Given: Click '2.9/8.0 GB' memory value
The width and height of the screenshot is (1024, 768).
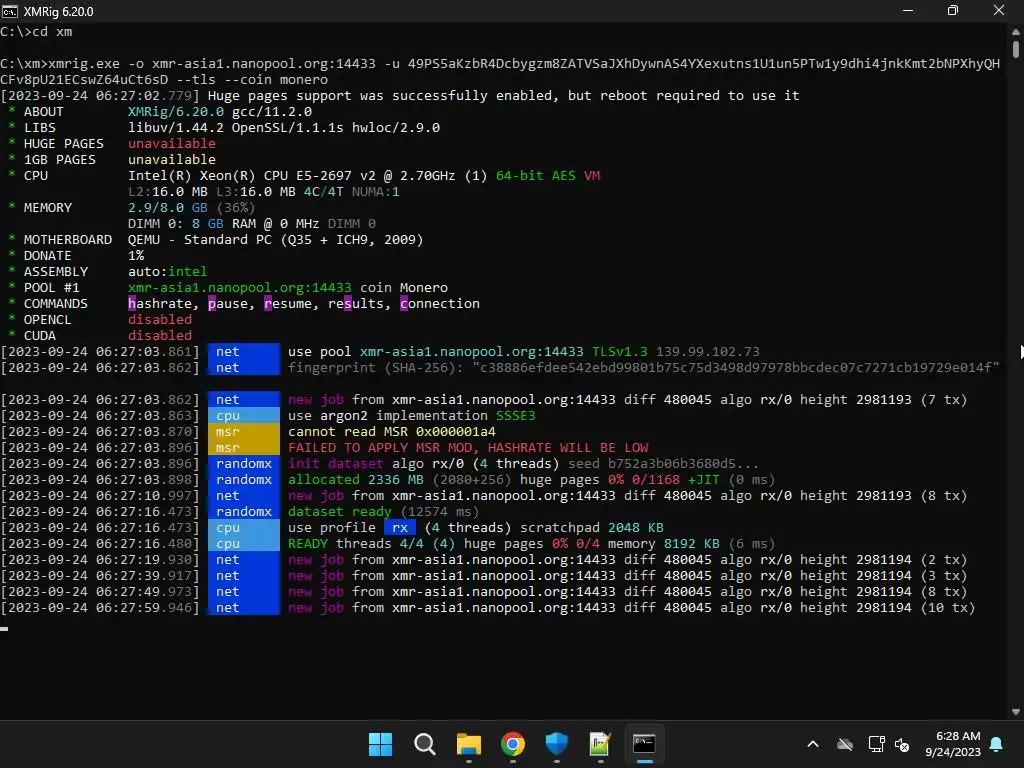Looking at the screenshot, I should click(168, 208).
